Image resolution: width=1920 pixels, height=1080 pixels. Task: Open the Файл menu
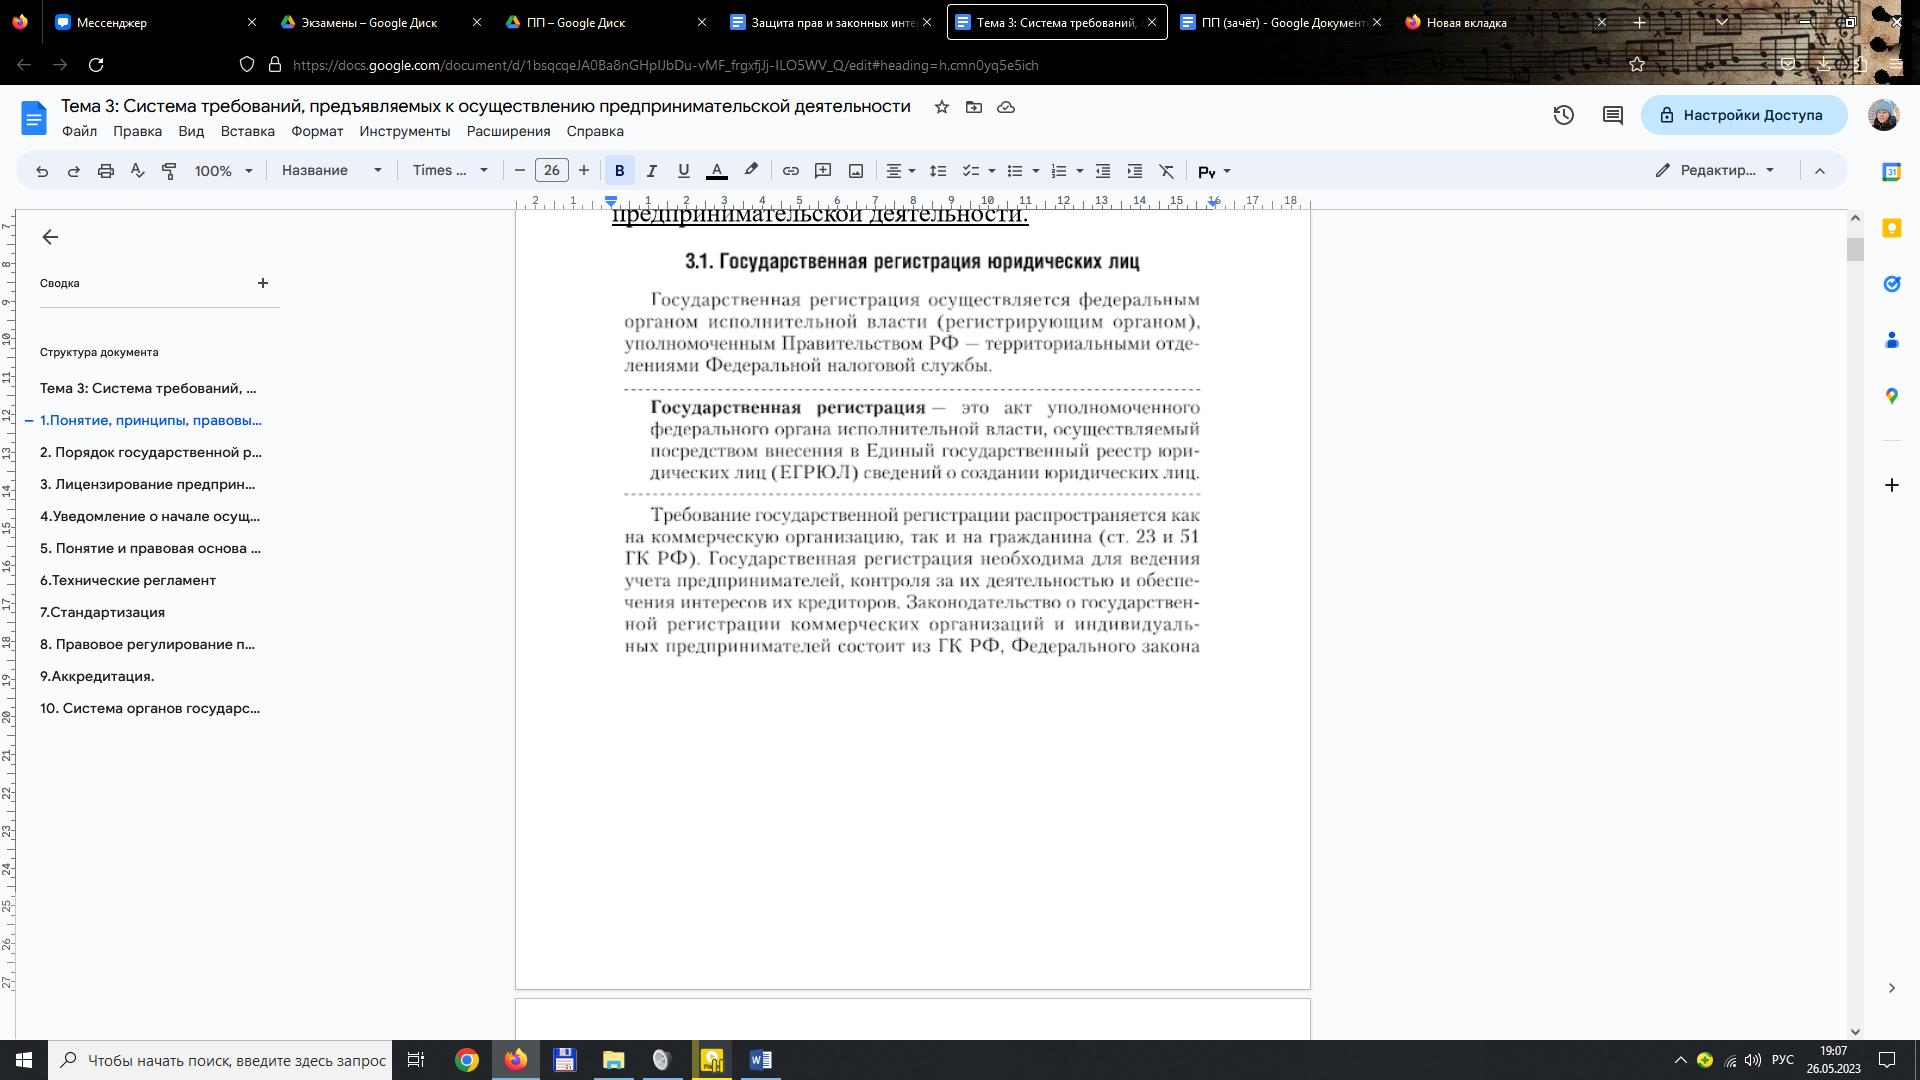point(80,131)
